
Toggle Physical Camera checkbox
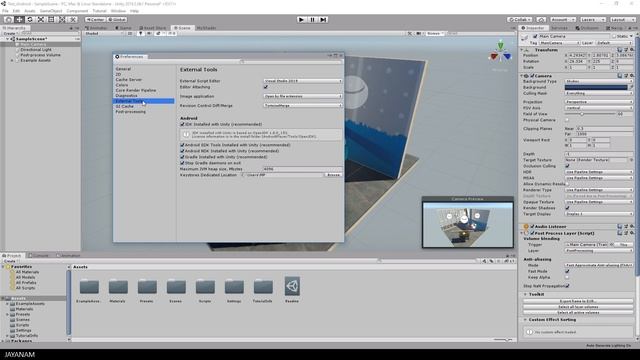[x=567, y=120]
